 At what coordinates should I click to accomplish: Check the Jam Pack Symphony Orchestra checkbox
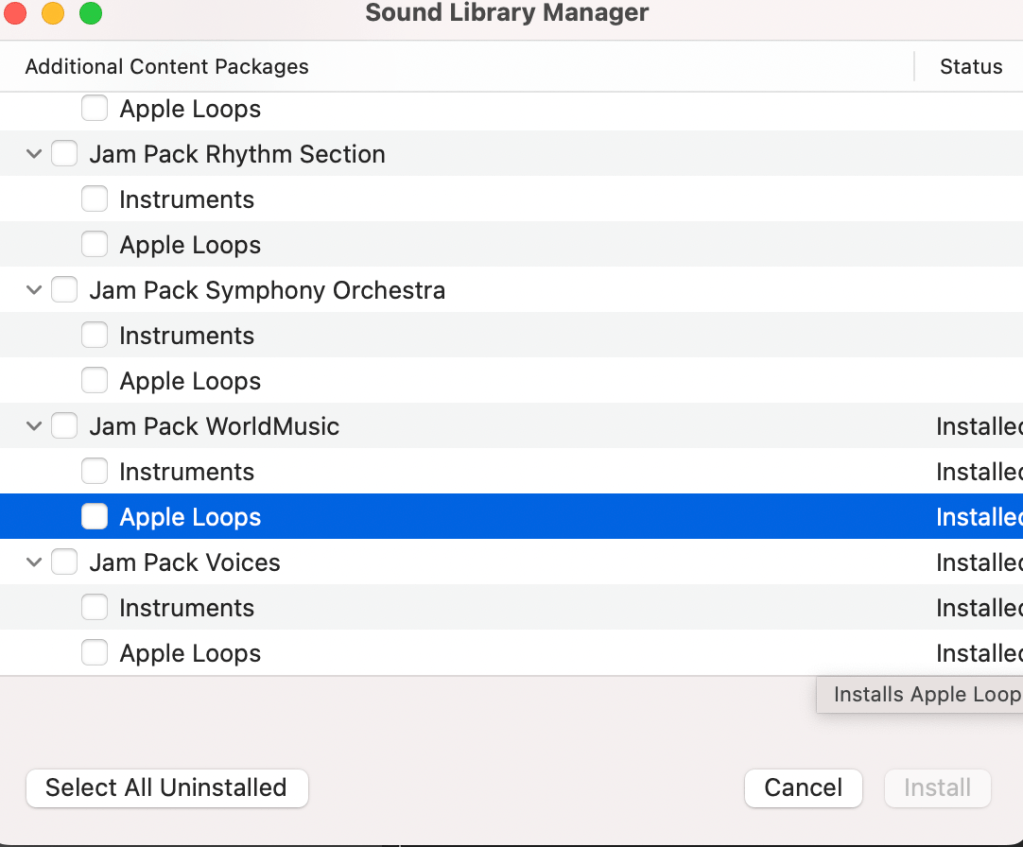tap(64, 290)
